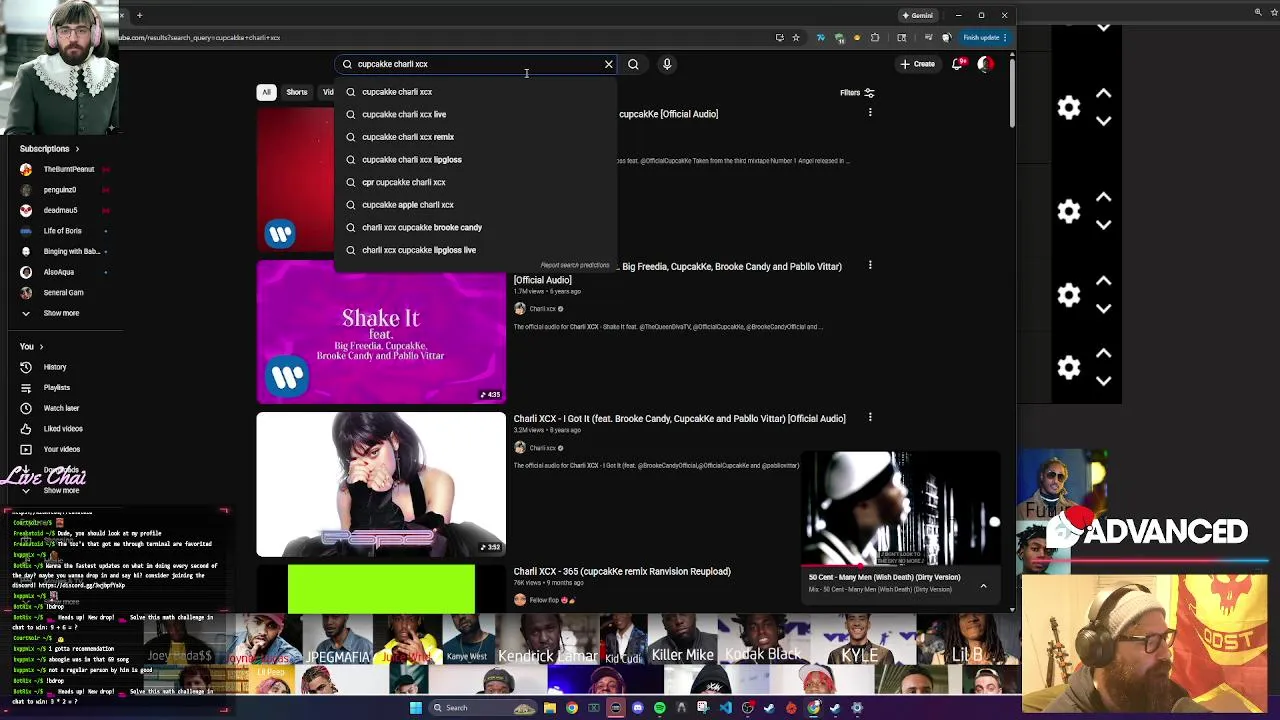The image size is (1280, 720).
Task: Open Watch later in the sidebar
Action: coord(60,408)
